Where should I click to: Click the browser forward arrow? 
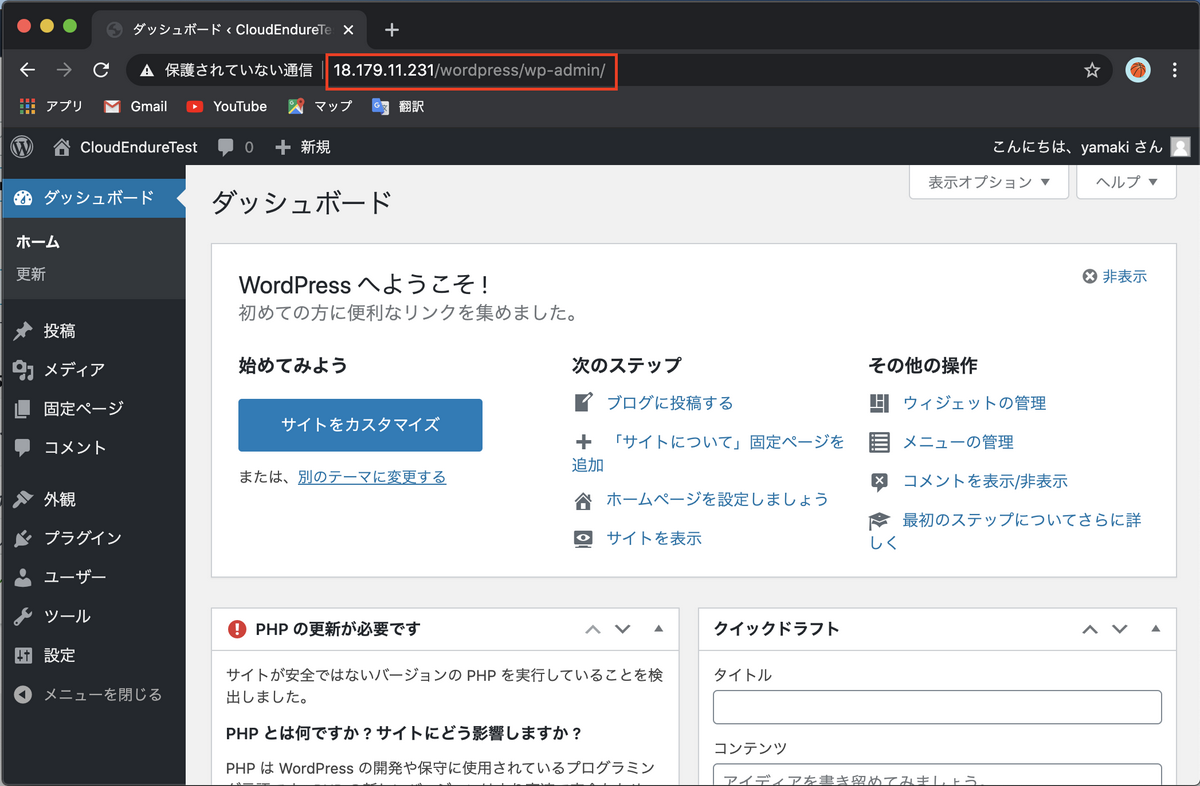[64, 70]
